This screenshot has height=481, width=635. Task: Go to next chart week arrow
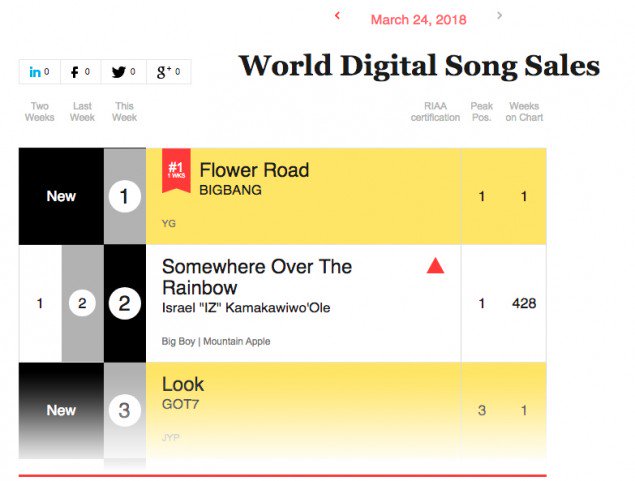[499, 16]
